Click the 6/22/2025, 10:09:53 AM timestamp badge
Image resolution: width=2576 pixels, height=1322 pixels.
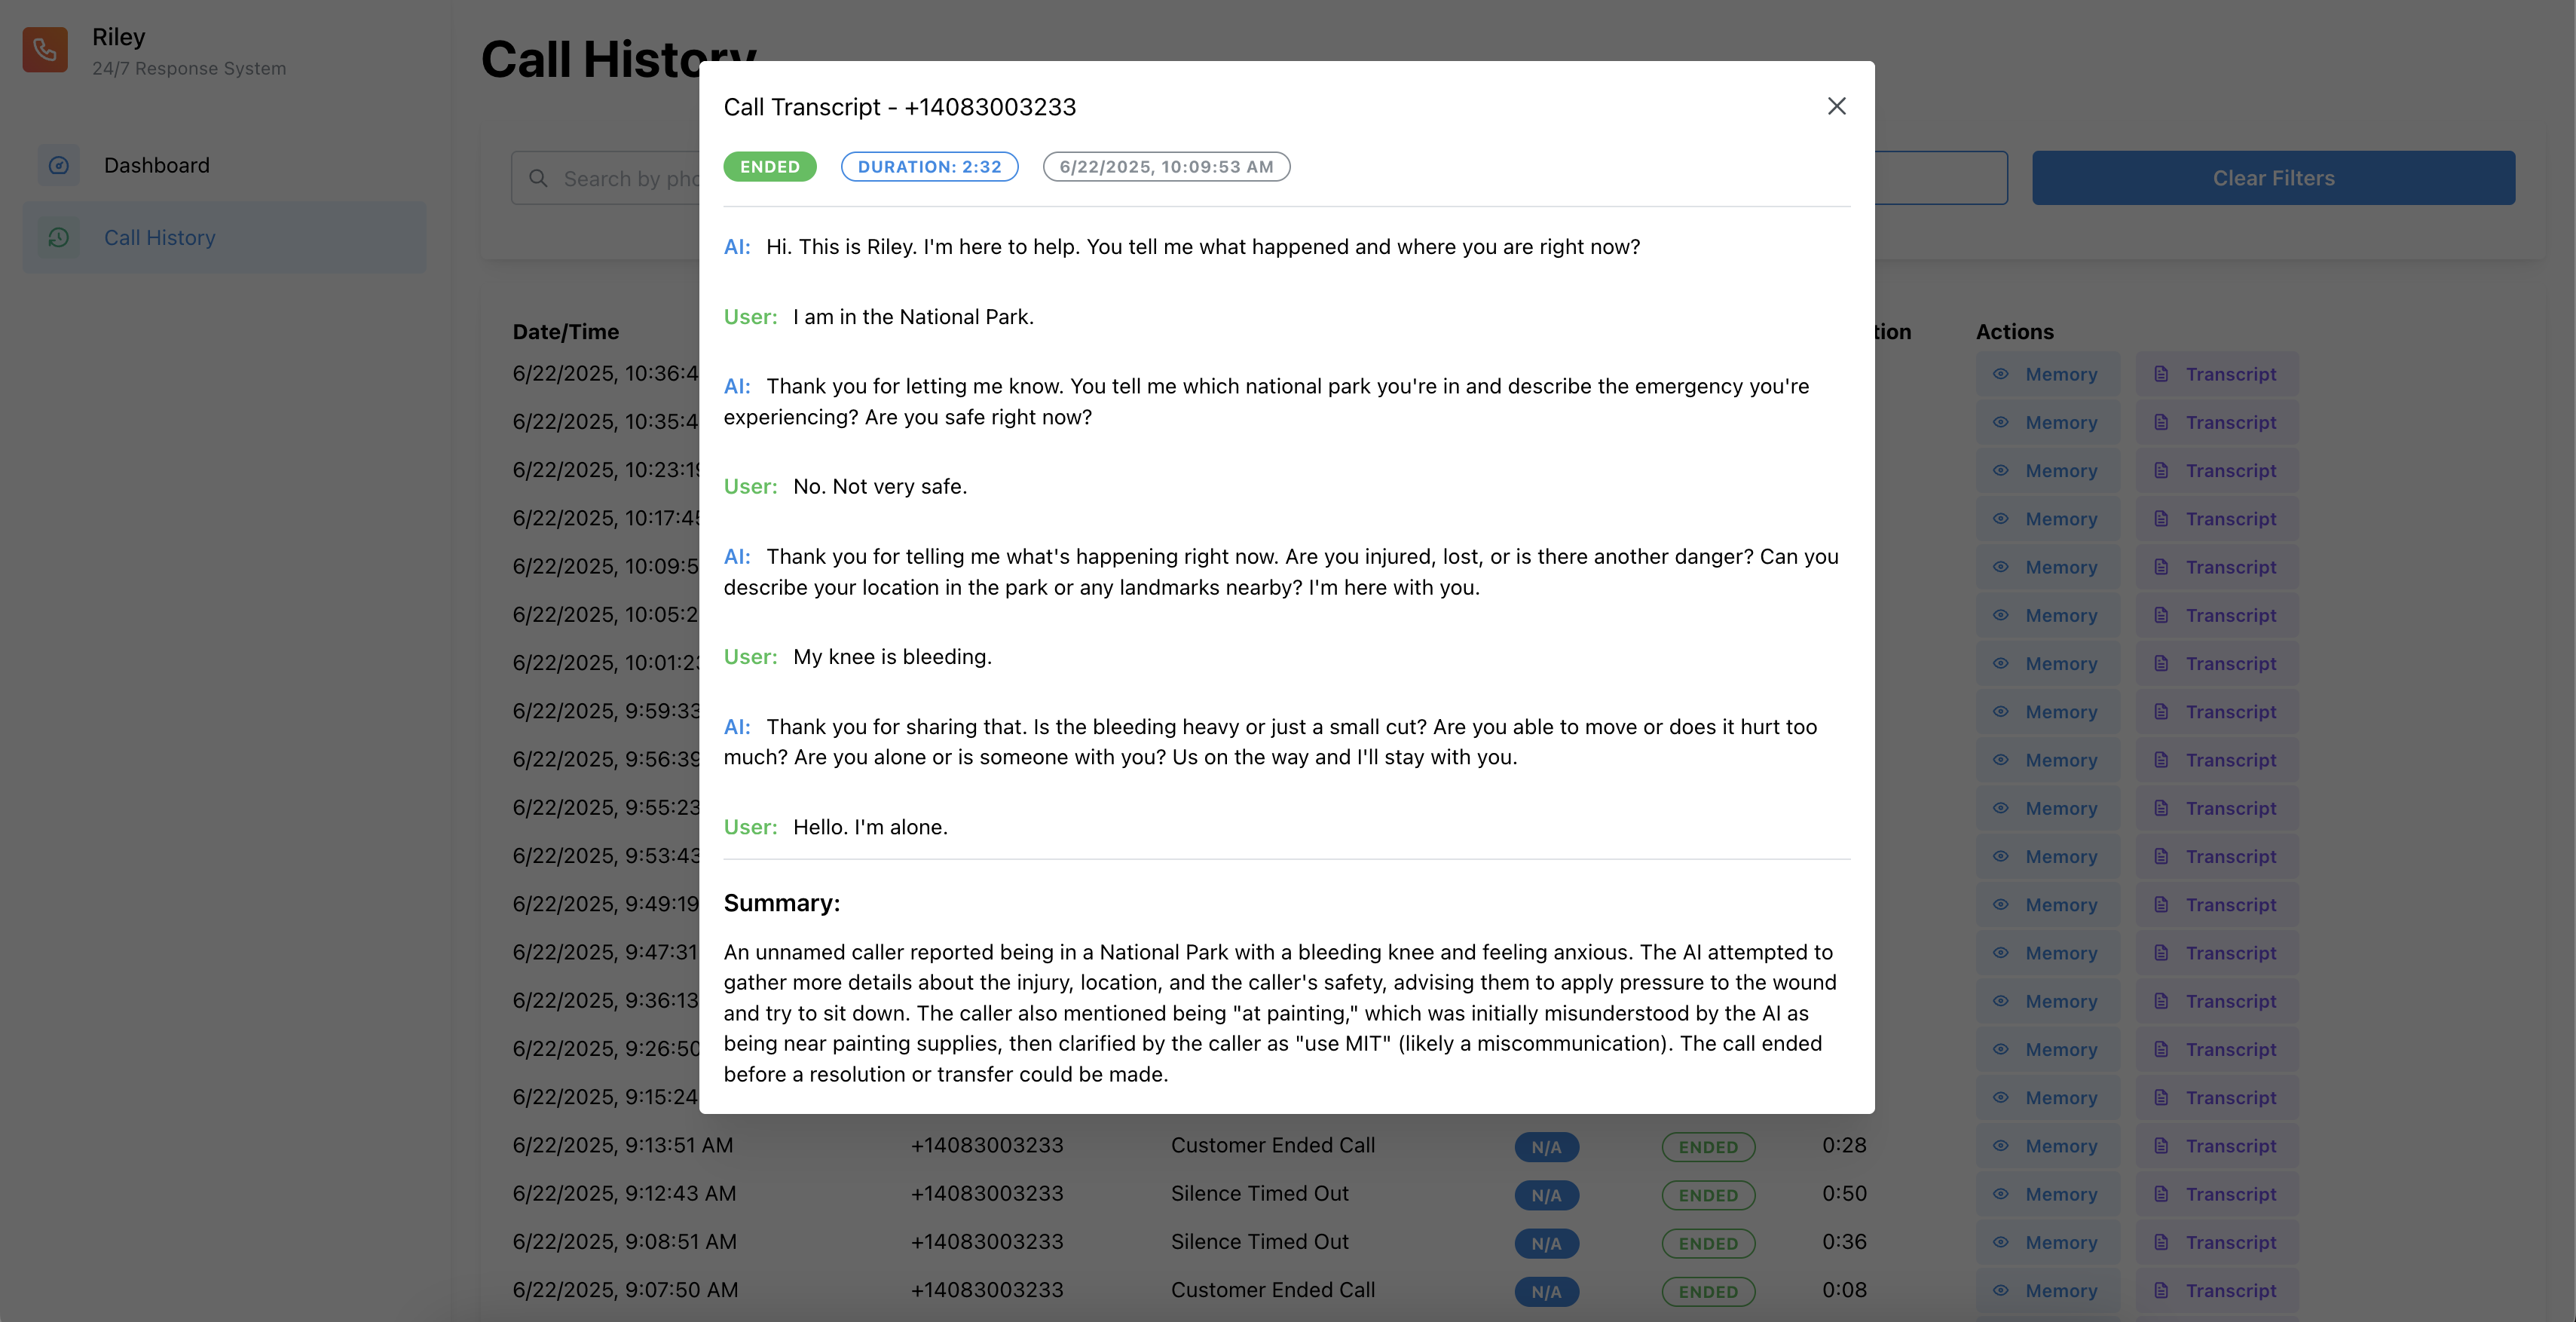click(x=1166, y=167)
